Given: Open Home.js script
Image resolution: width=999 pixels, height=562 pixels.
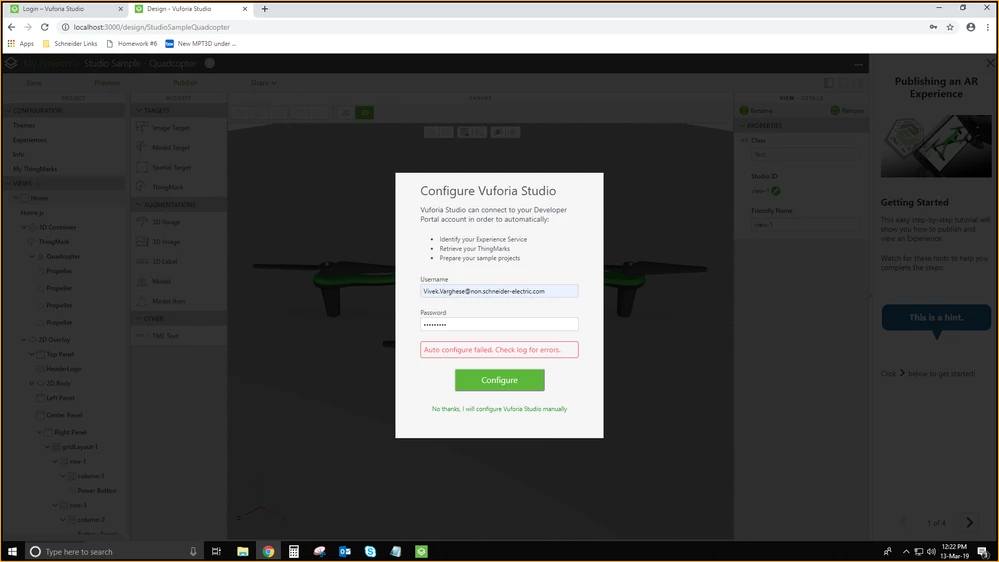Looking at the screenshot, I should tap(32, 213).
